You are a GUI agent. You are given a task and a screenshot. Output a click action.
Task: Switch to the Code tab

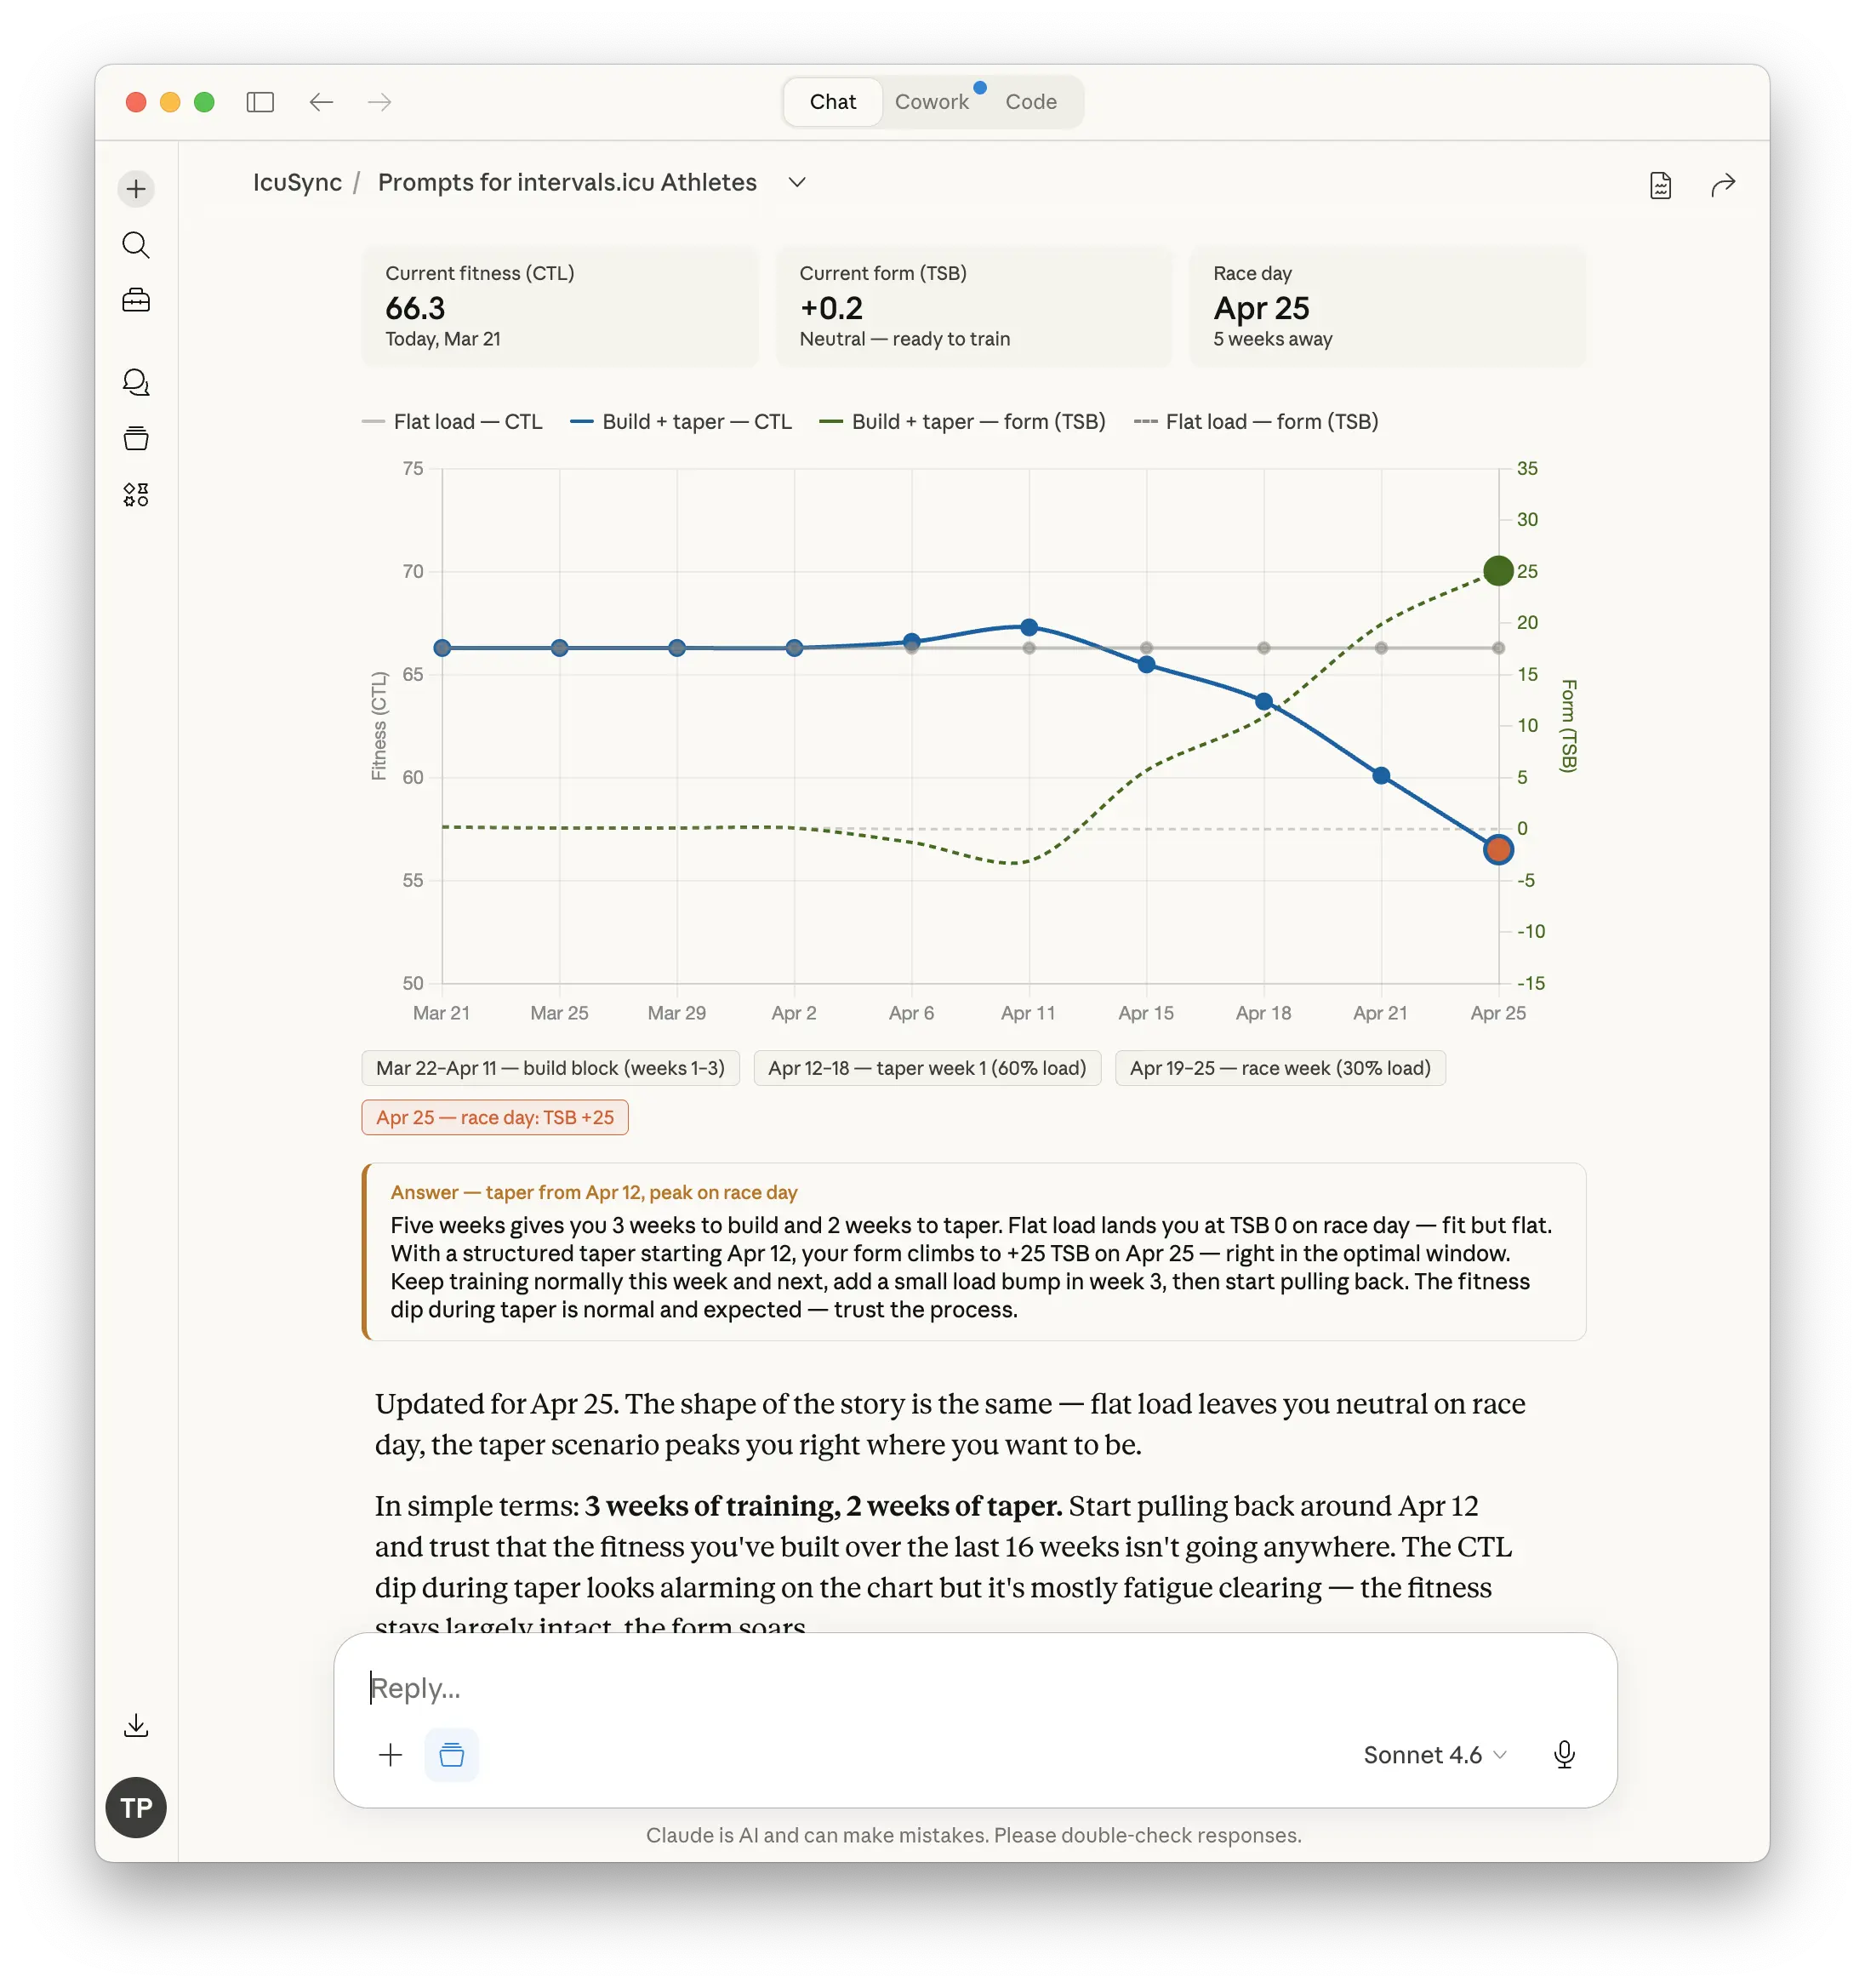(1031, 102)
